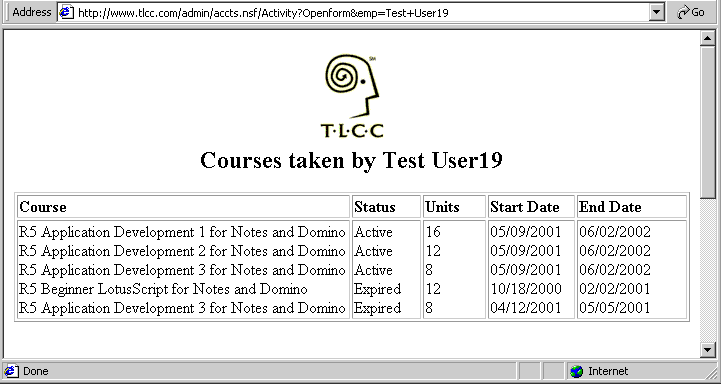Click start date 10/18/2000
This screenshot has width=721, height=384.
(526, 289)
